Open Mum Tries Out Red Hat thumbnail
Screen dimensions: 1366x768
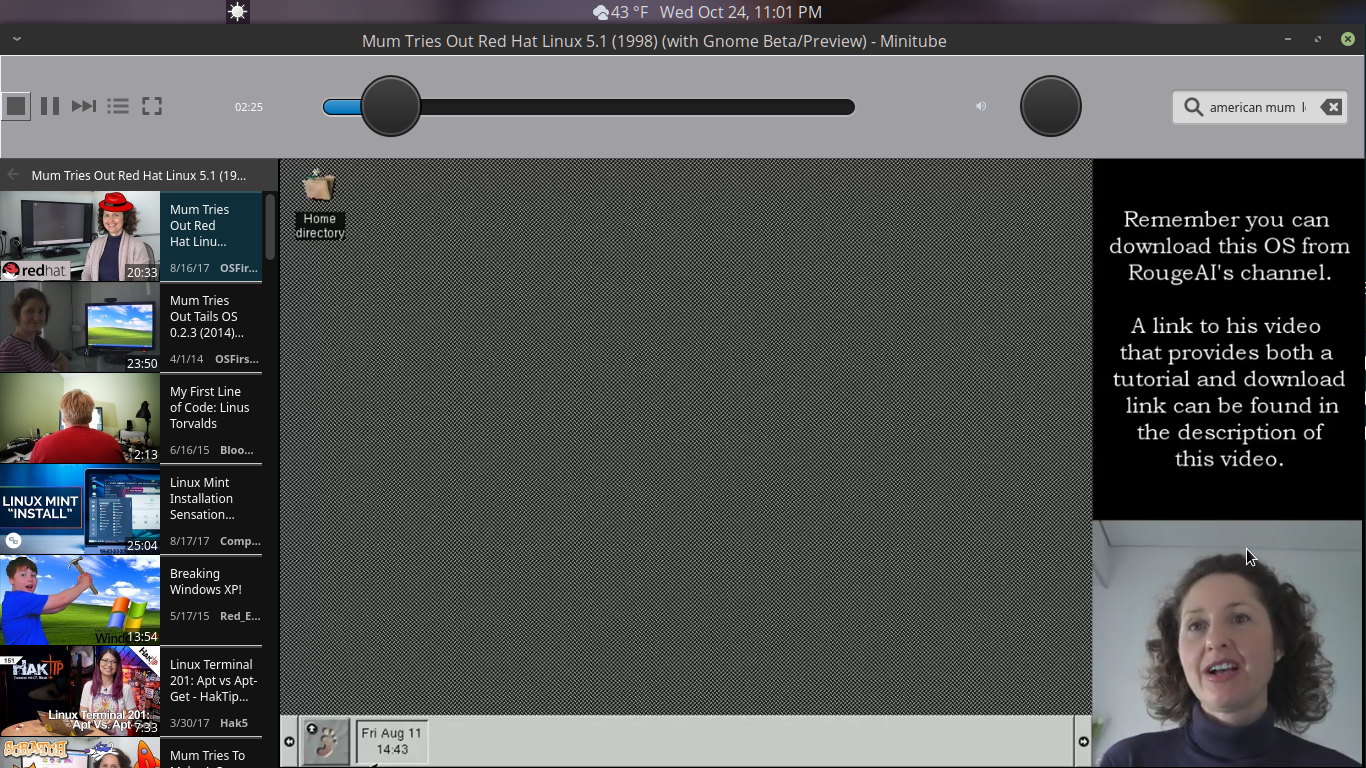[x=80, y=237]
